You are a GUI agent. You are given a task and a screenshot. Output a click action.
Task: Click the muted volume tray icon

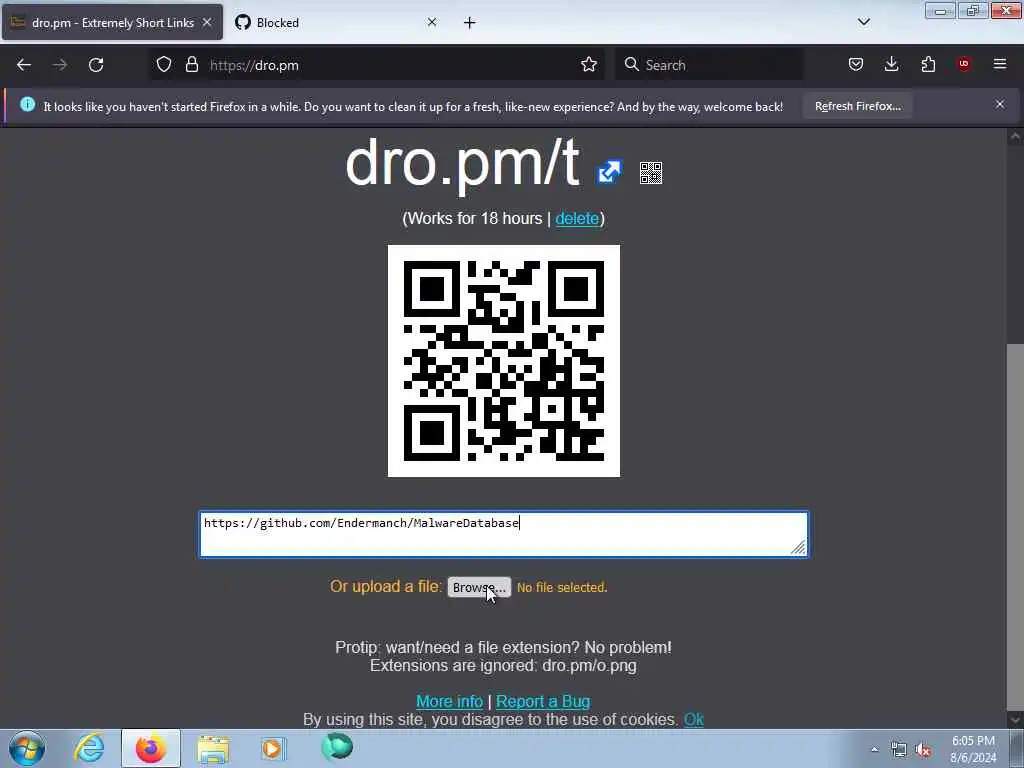[923, 750]
